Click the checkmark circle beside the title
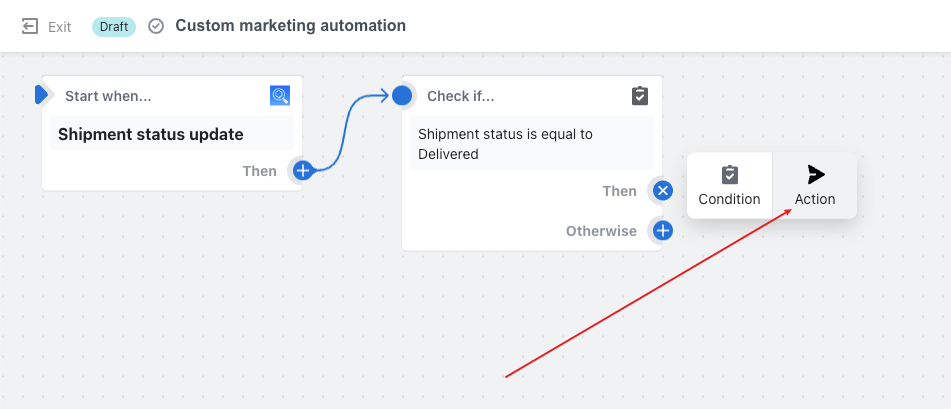This screenshot has height=409, width=951. point(156,27)
